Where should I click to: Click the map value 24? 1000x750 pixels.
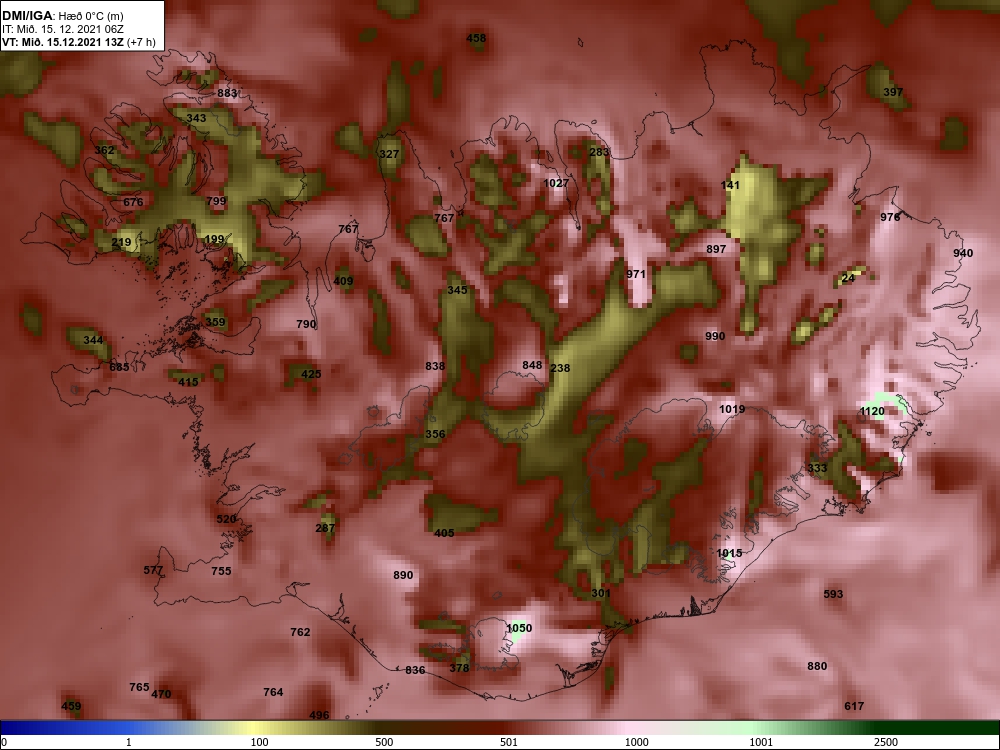coord(848,279)
